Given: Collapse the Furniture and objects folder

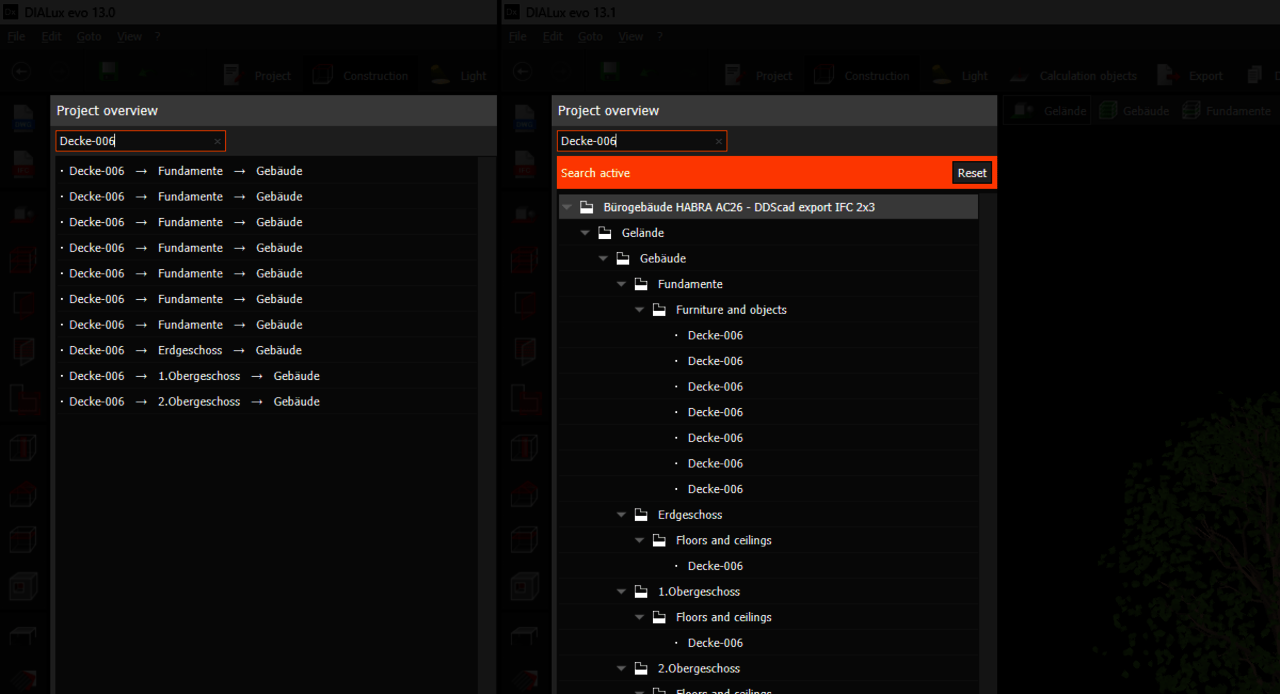Looking at the screenshot, I should click(x=640, y=310).
